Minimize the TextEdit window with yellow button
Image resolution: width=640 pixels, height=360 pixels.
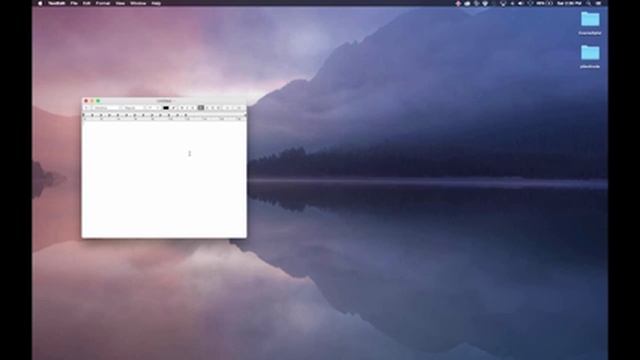tap(92, 101)
